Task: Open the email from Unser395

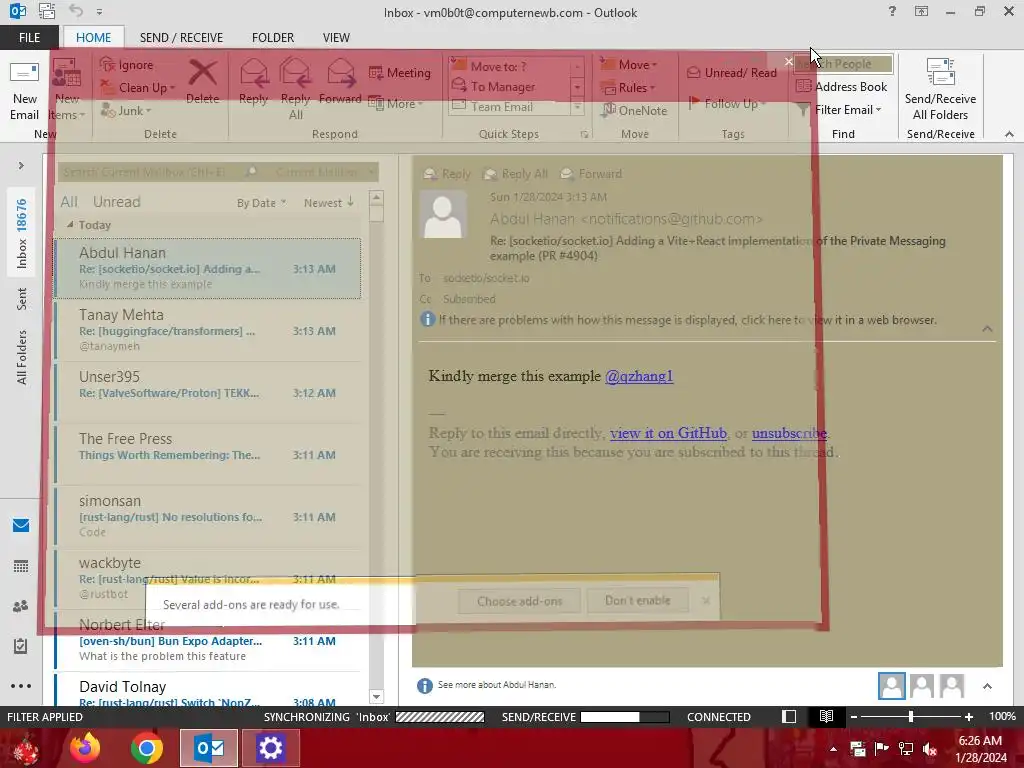Action: (x=208, y=392)
